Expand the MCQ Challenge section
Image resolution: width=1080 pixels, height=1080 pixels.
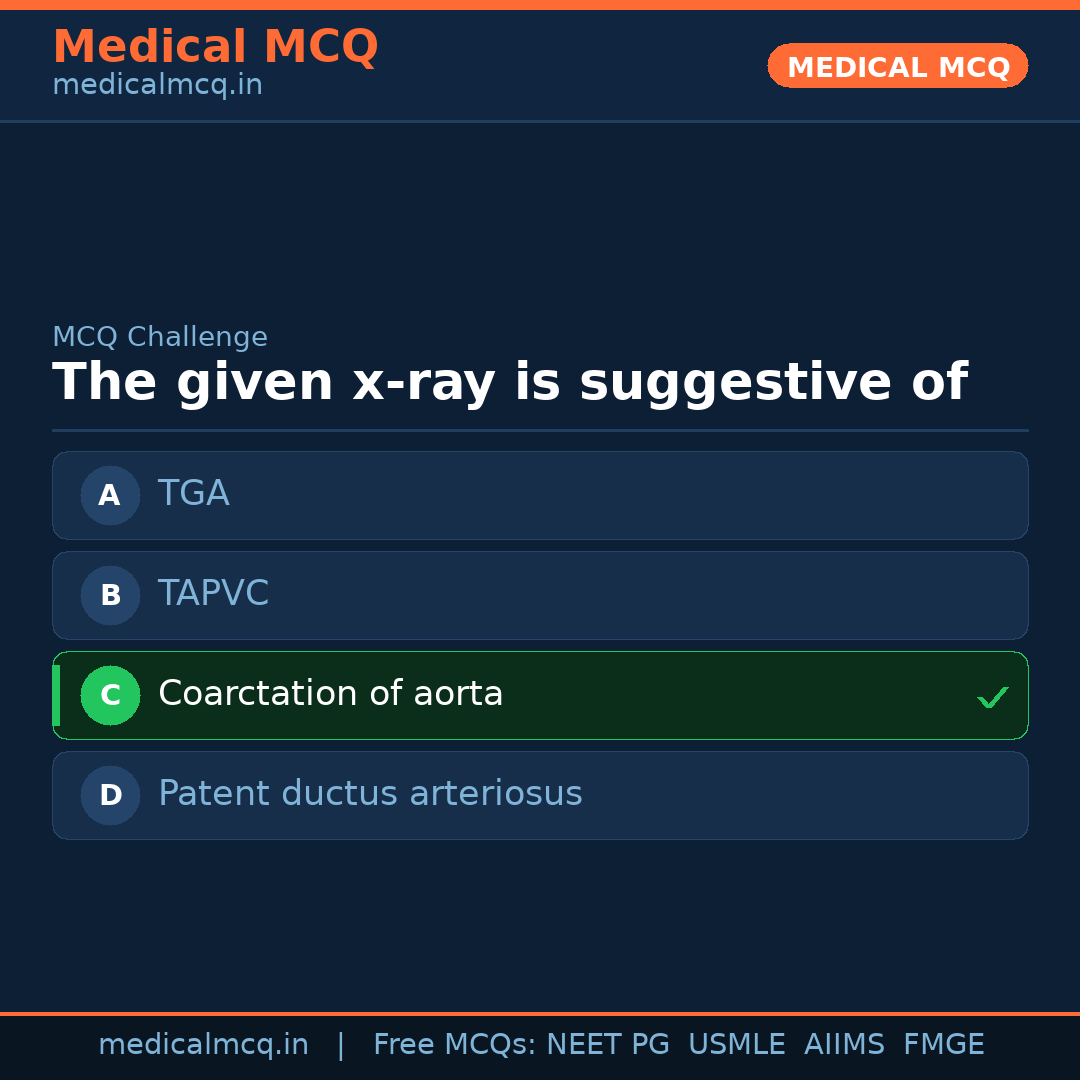(x=160, y=337)
